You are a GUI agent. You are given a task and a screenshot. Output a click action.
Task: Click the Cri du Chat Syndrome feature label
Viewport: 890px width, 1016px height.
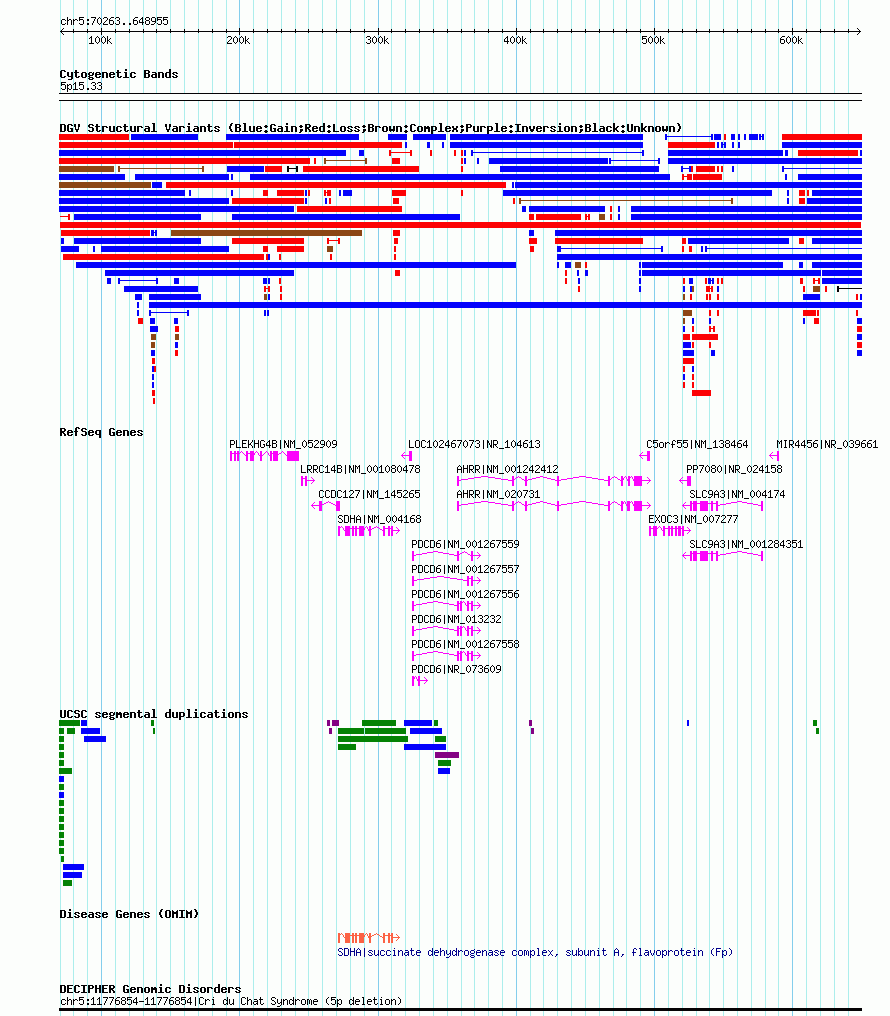click(x=231, y=1002)
